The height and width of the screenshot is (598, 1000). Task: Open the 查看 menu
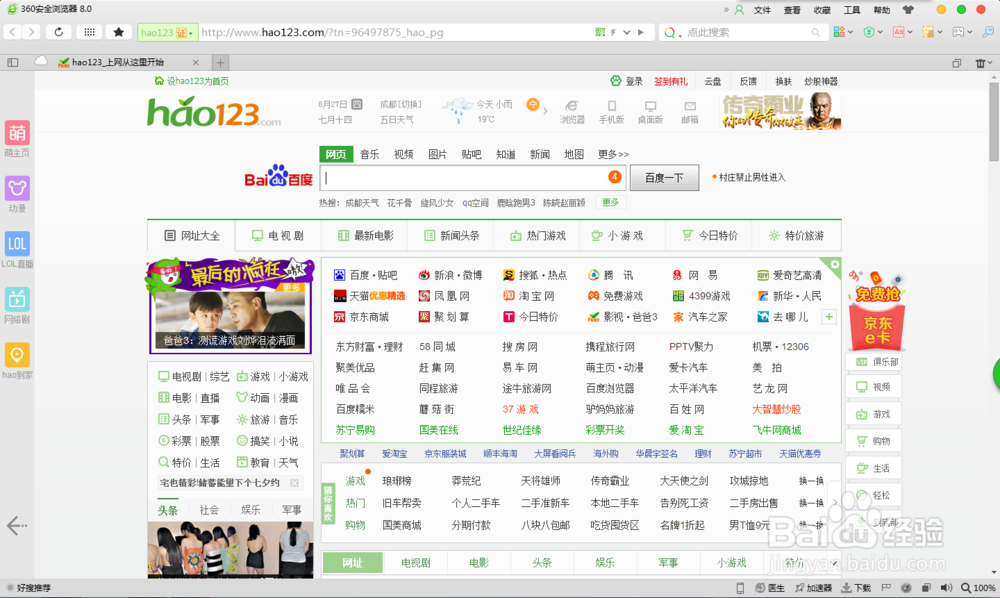point(792,10)
